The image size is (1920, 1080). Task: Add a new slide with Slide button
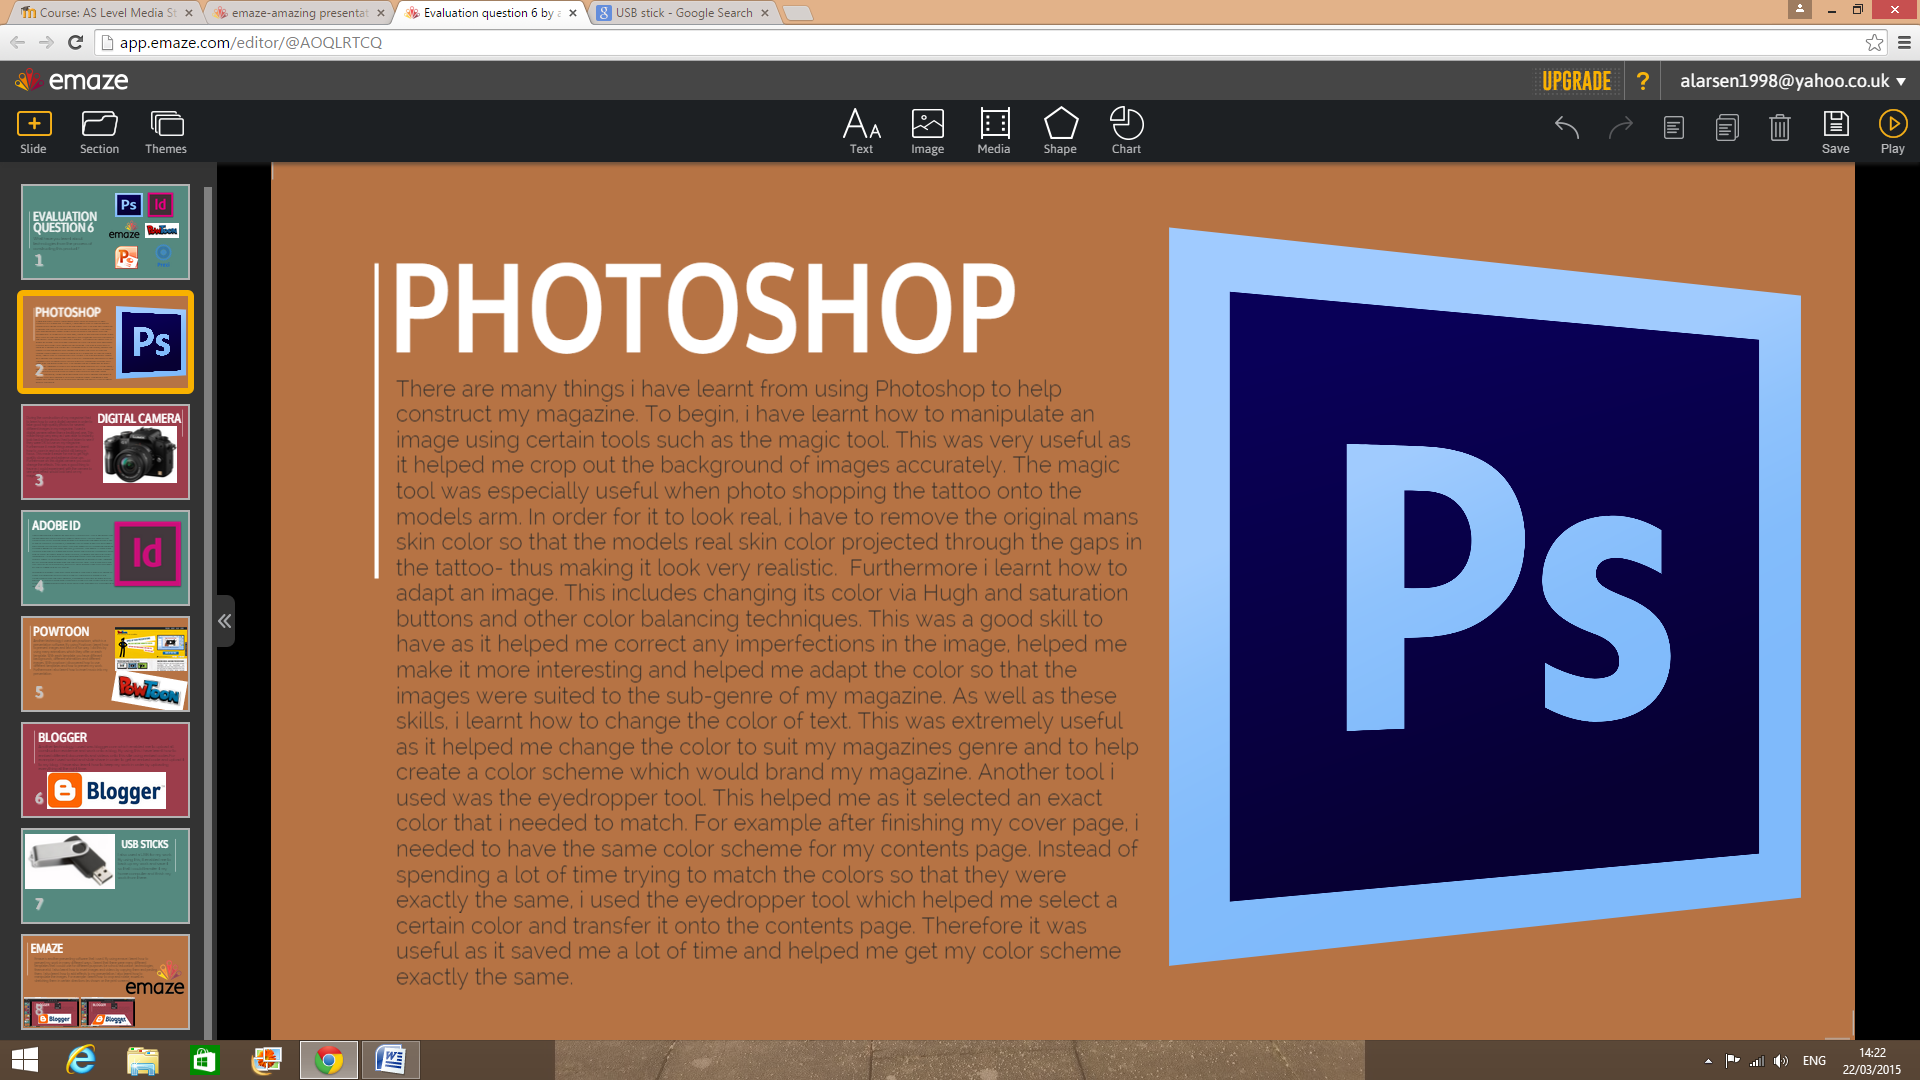[x=34, y=132]
